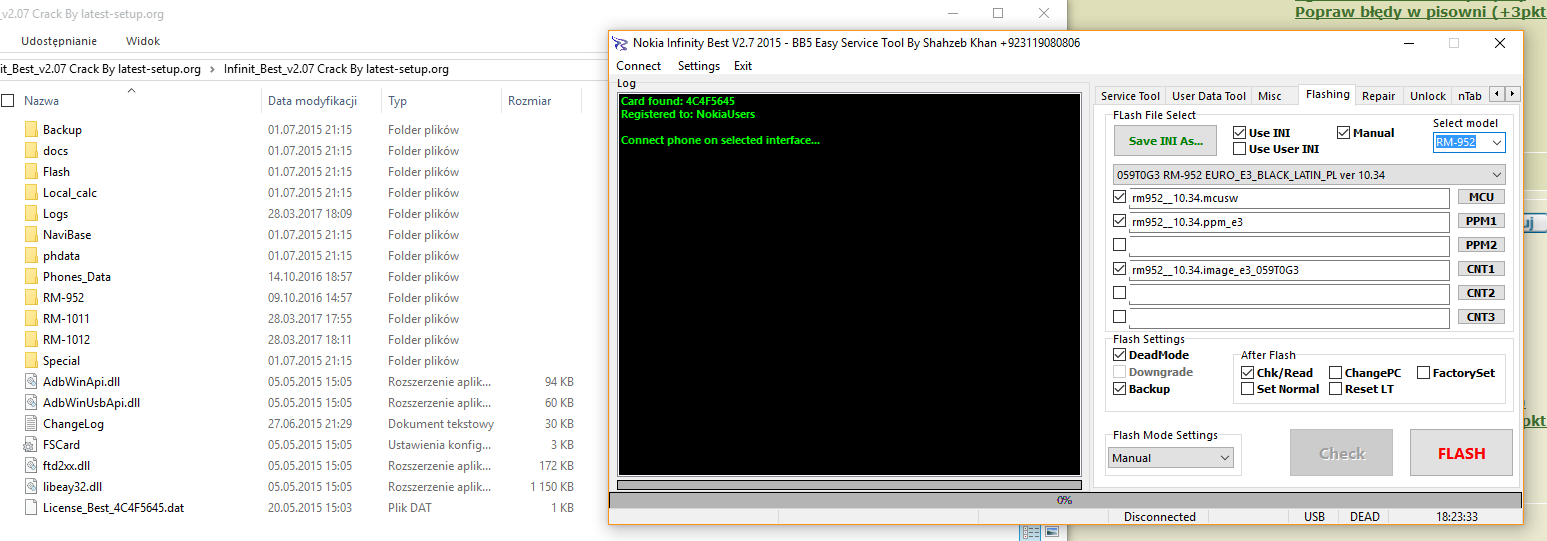Click the log panel horizontal scrollbar
Screen dimensions: 1547x541
coord(849,485)
